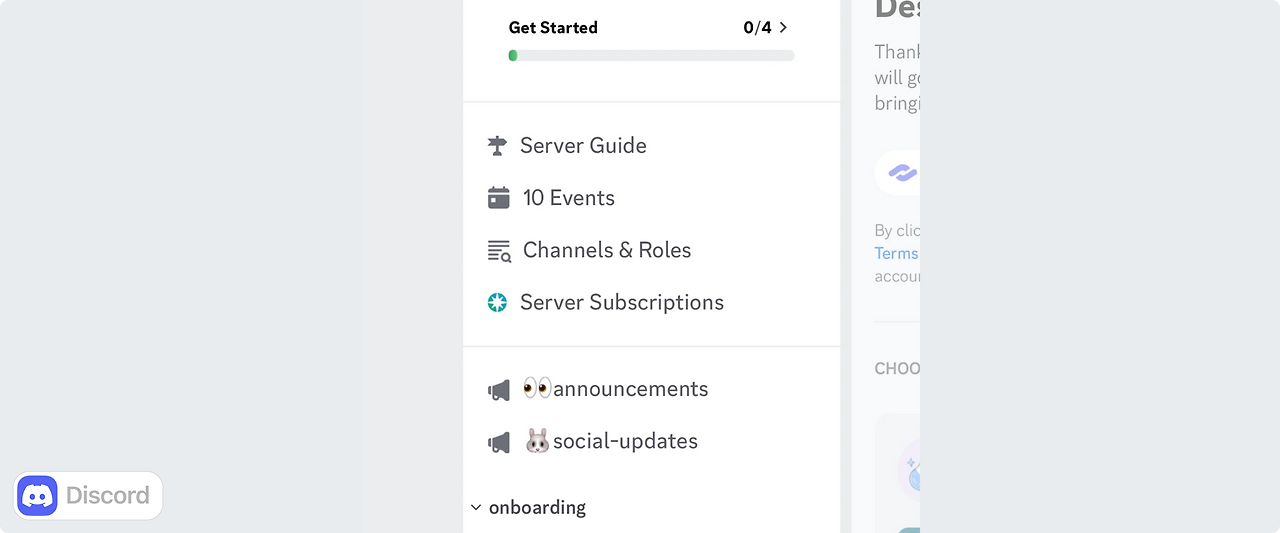Go to Channels & Roles
This screenshot has width=1280, height=533.
click(607, 250)
